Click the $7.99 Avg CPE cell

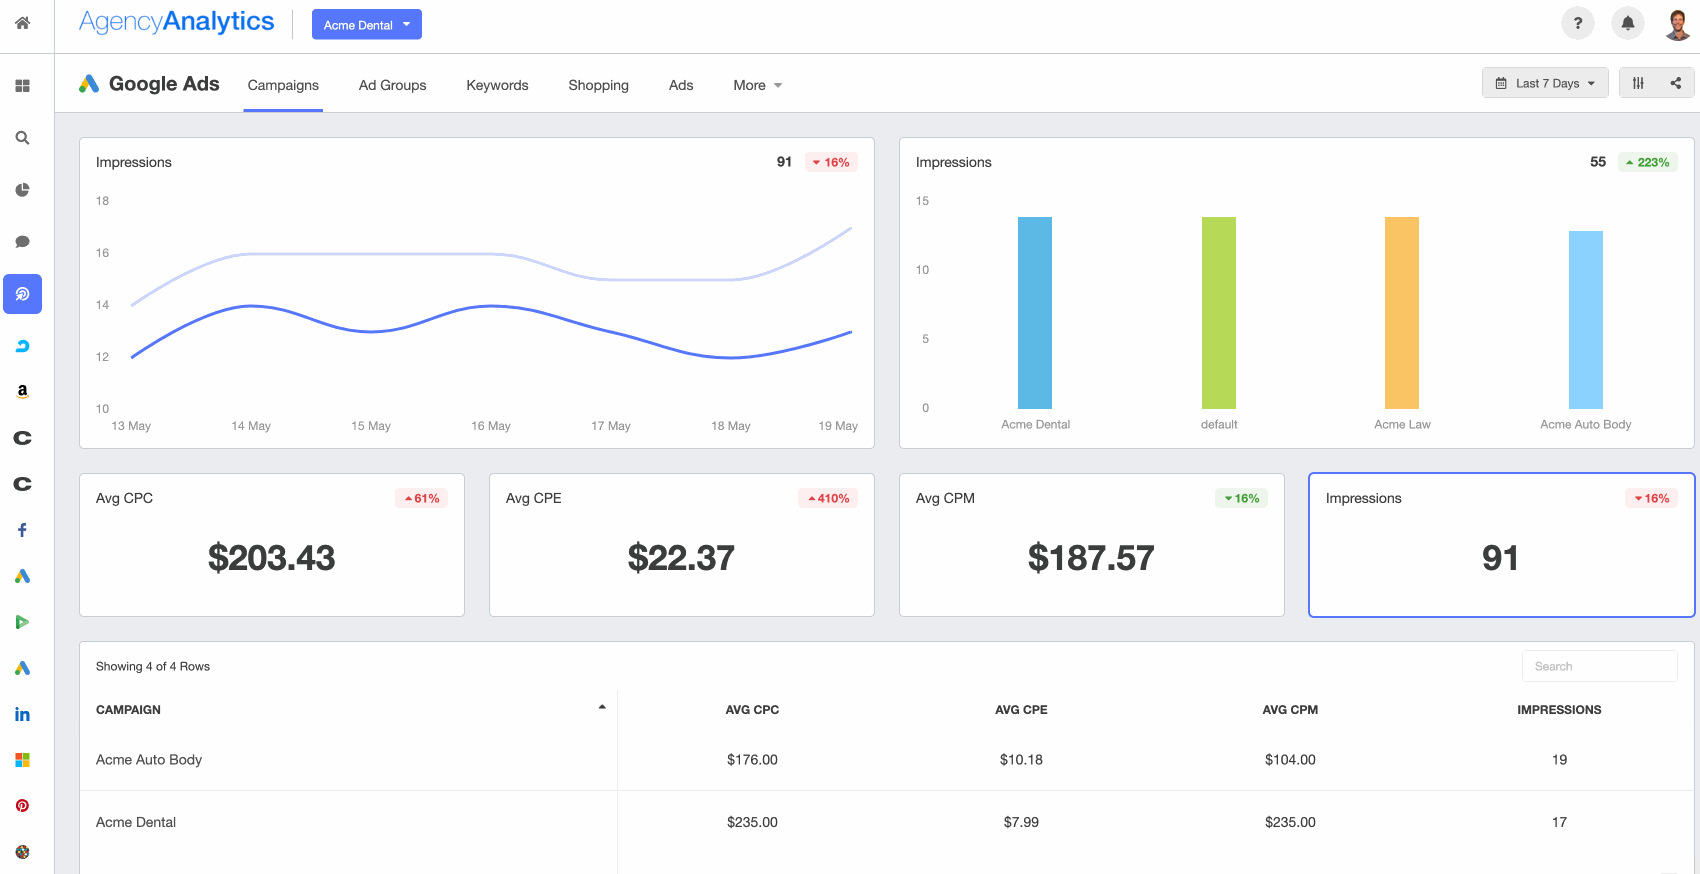pos(1021,822)
